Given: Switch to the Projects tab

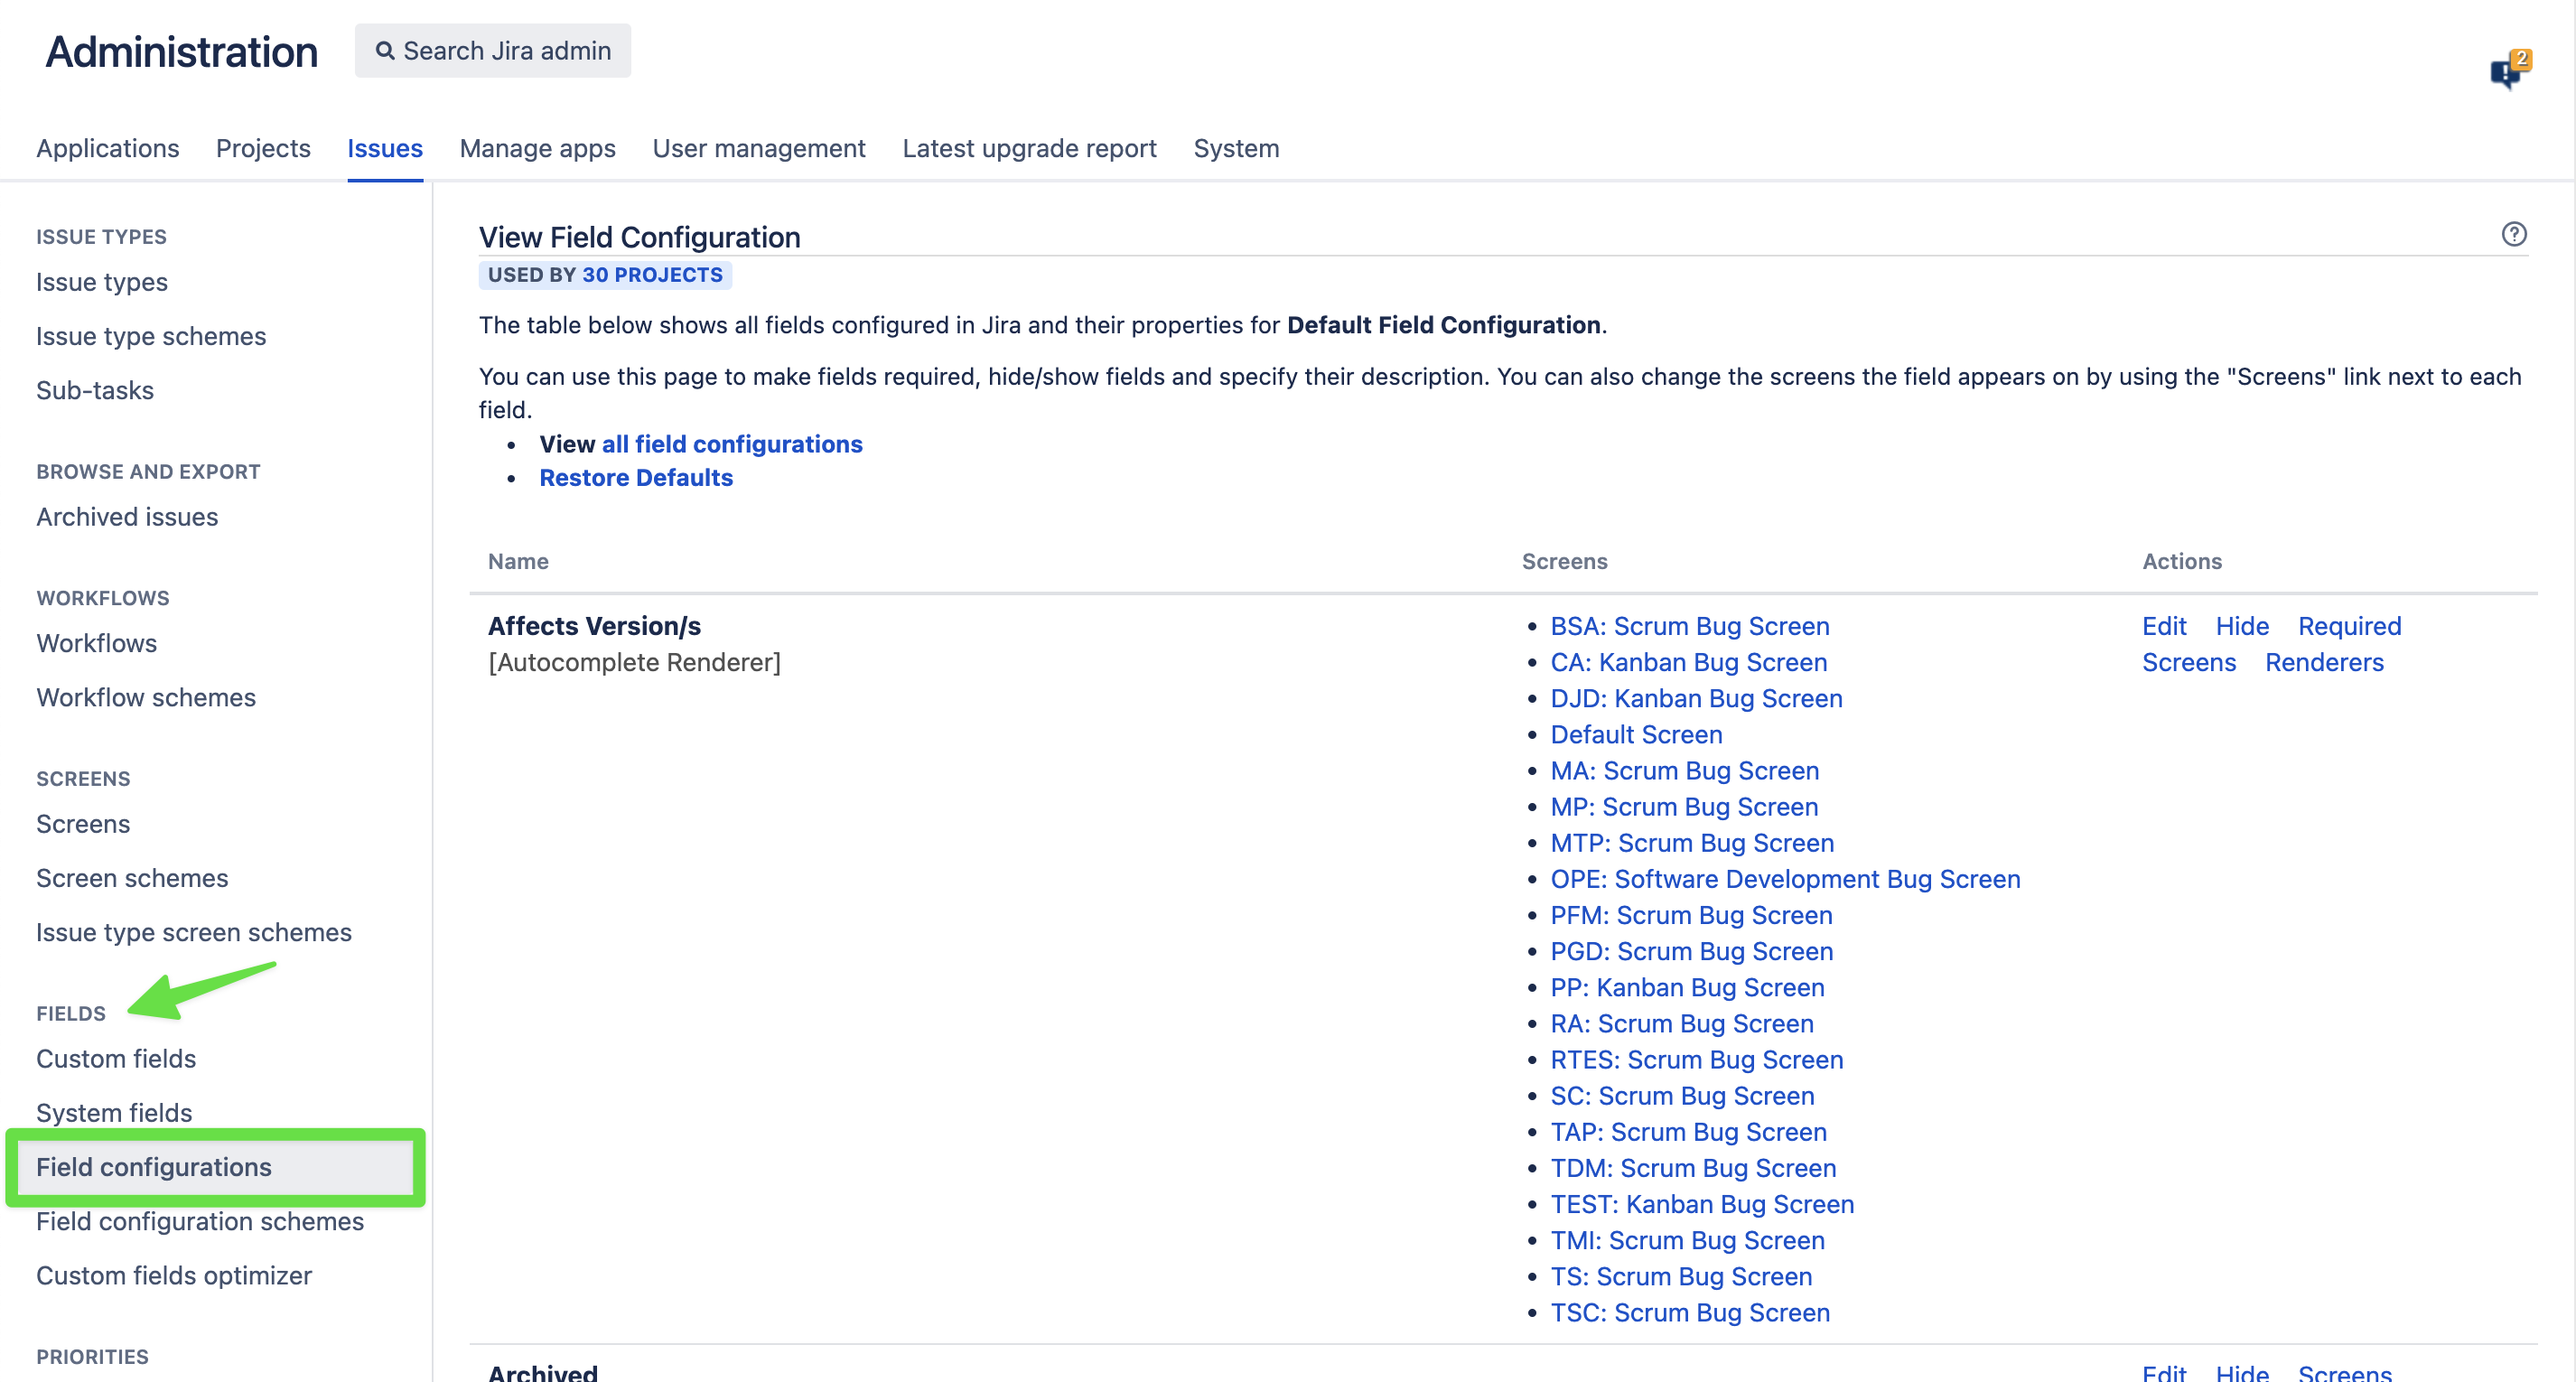Looking at the screenshot, I should (263, 148).
